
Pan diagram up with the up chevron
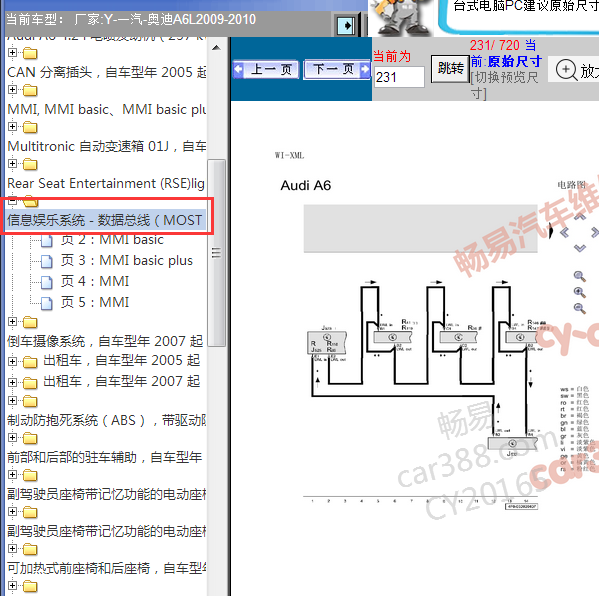pos(580,217)
